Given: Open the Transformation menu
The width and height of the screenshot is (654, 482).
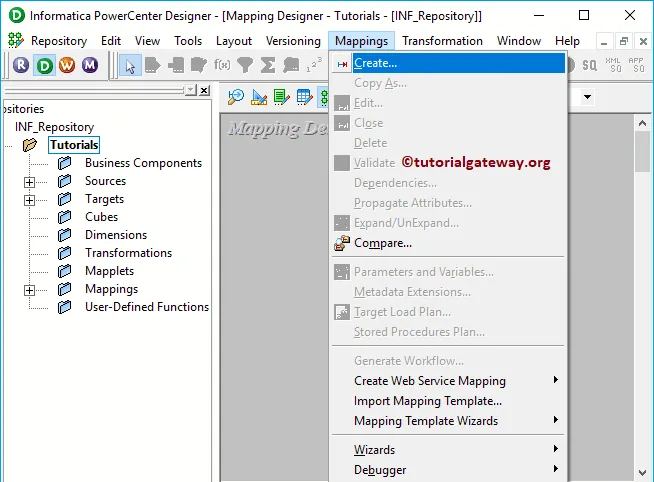Looking at the screenshot, I should click(442, 41).
